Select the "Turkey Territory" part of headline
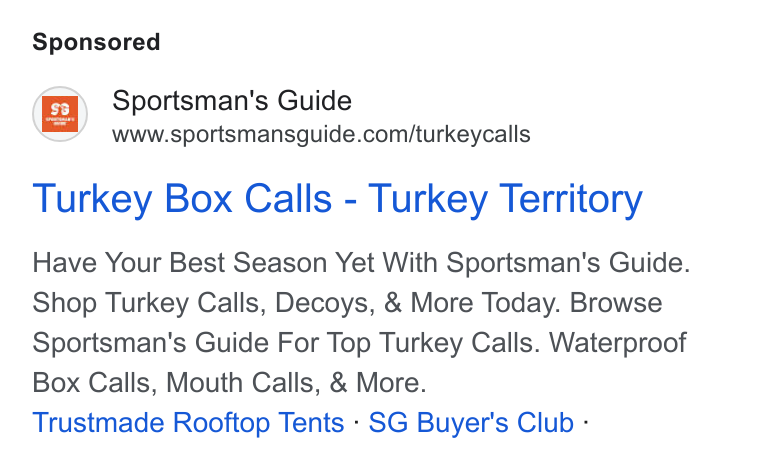The height and width of the screenshot is (466, 760). 506,199
